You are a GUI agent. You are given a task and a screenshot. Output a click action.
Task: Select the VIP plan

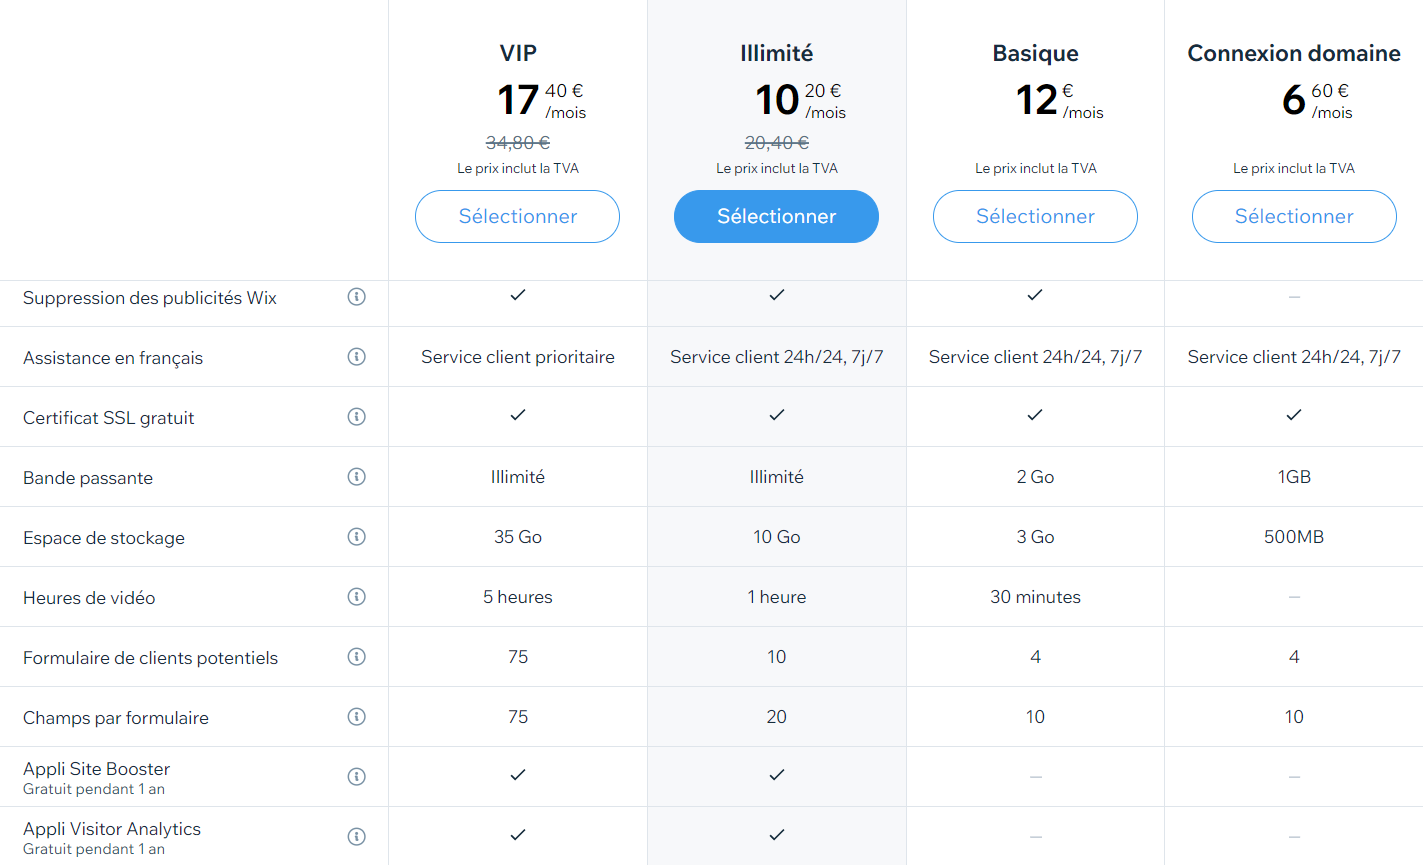pyautogui.click(x=517, y=216)
